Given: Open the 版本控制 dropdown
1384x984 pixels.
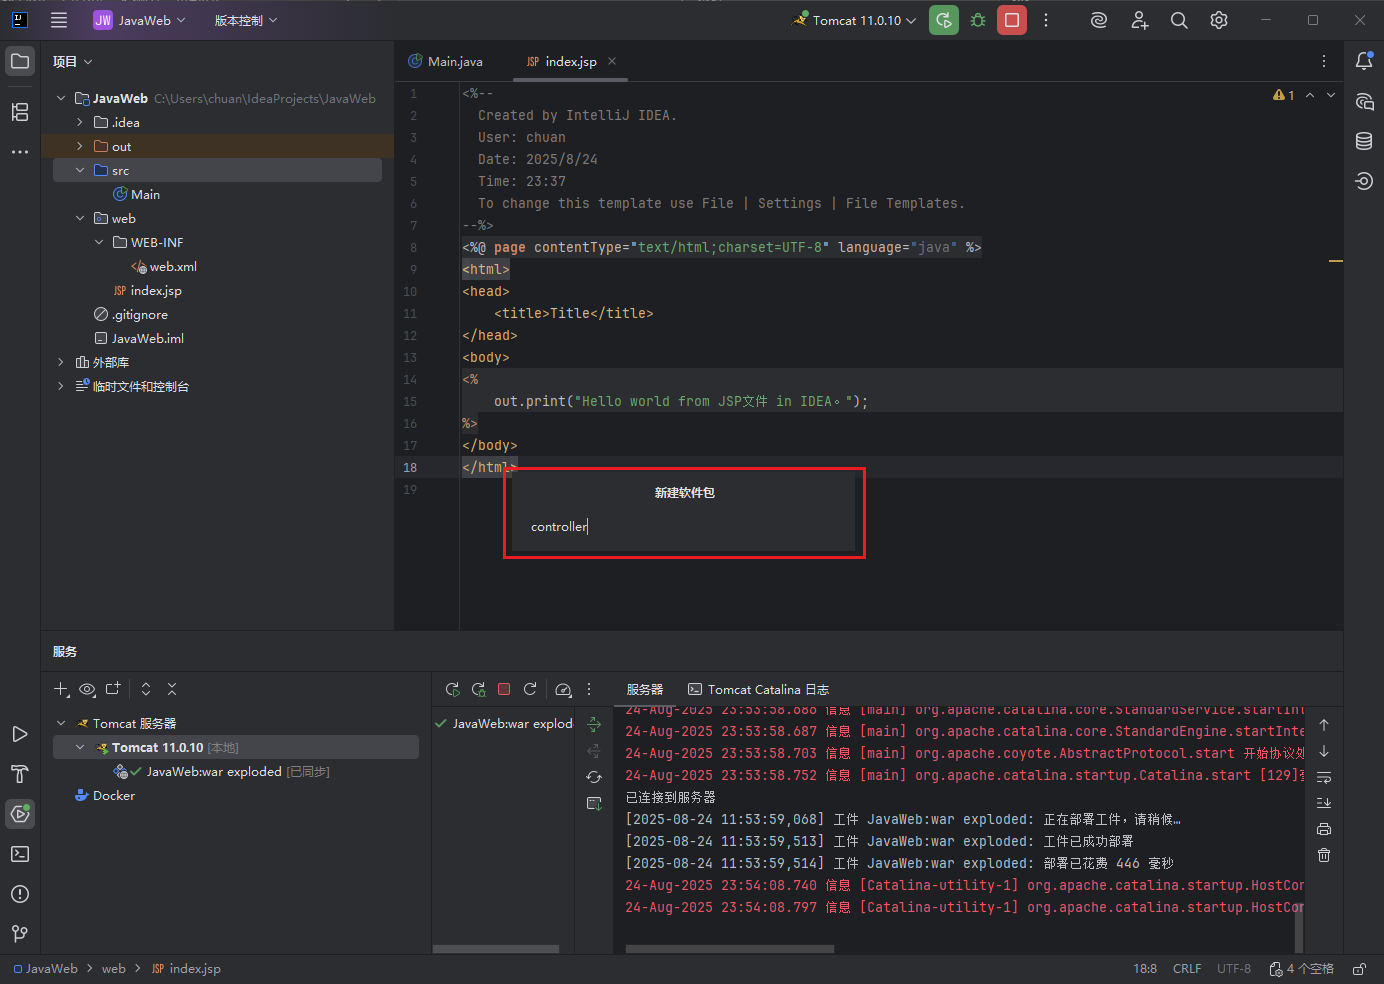Looking at the screenshot, I should click(x=246, y=20).
